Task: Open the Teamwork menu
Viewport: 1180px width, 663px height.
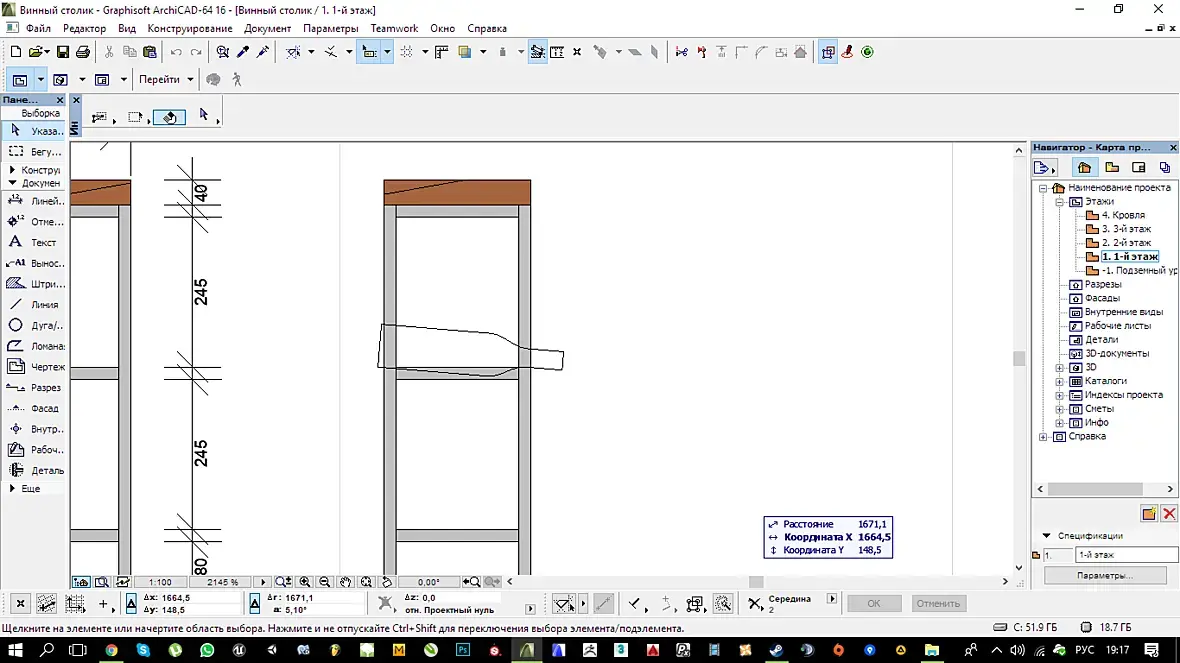Action: [x=394, y=28]
